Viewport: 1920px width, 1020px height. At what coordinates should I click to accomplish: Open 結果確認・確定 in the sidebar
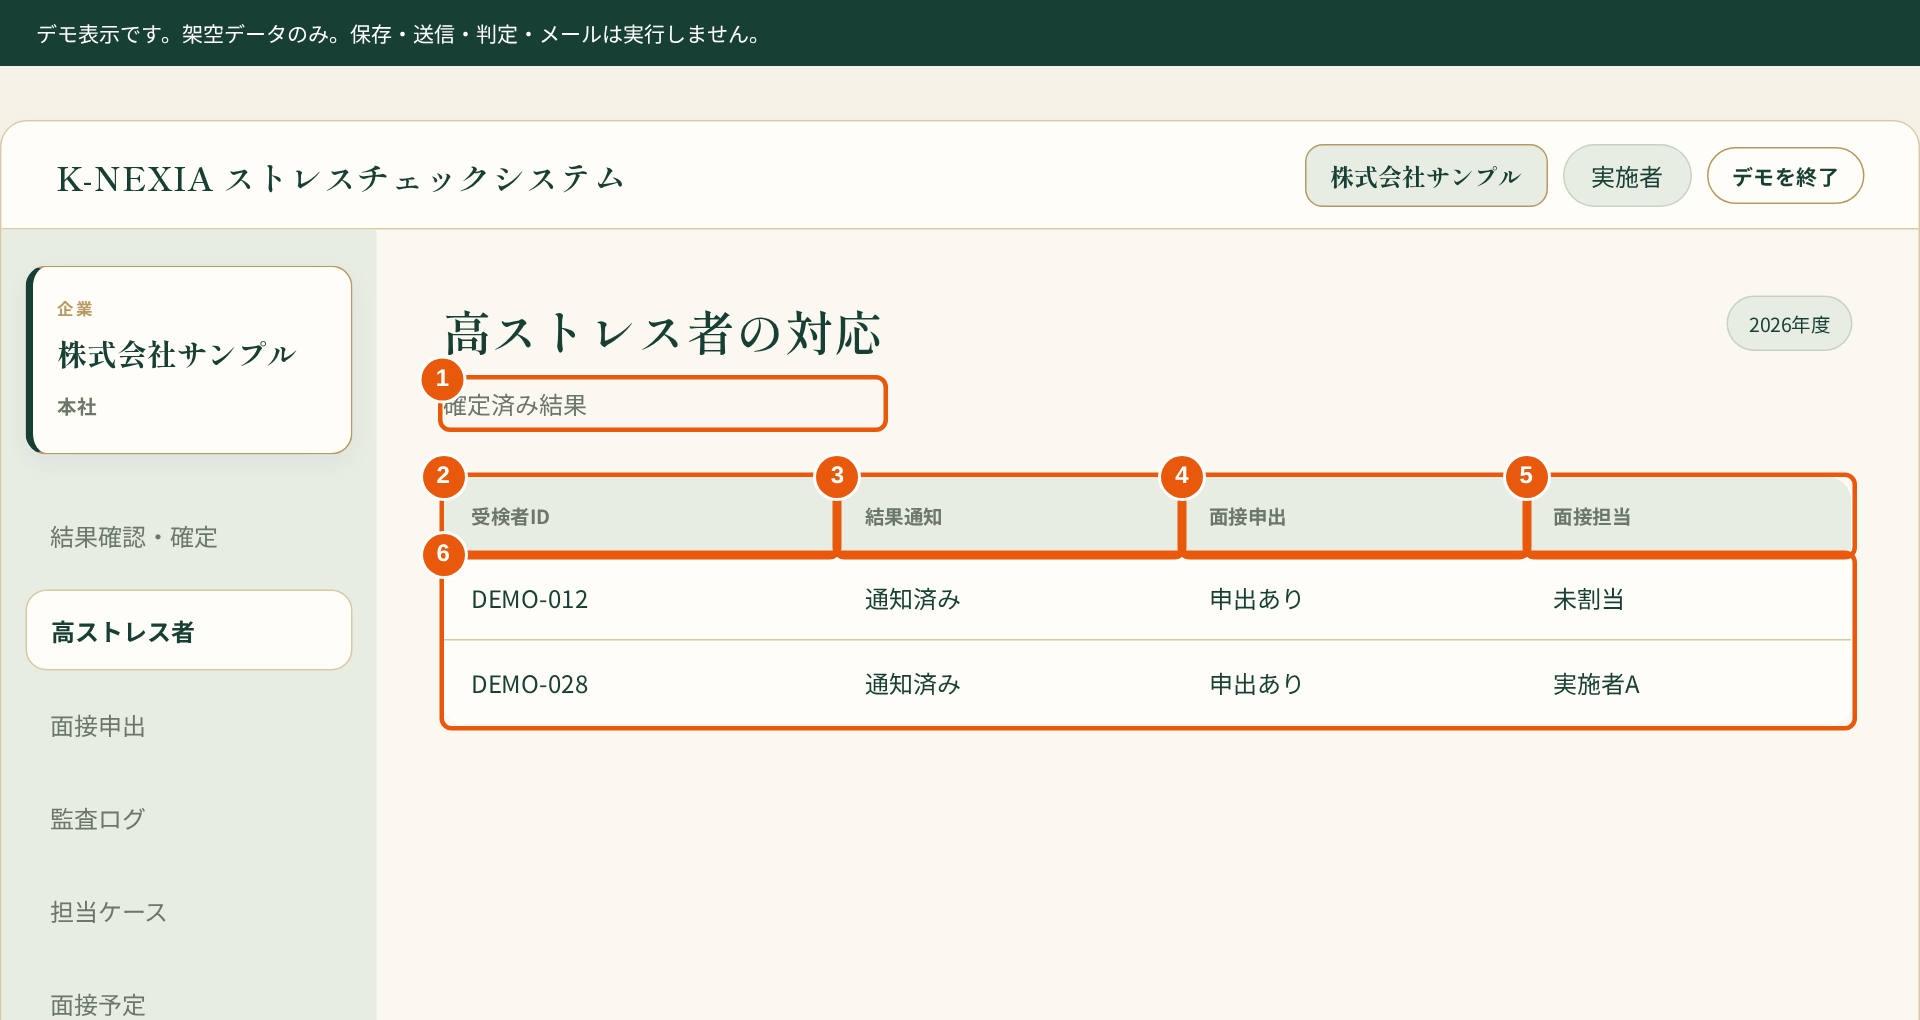189,538
